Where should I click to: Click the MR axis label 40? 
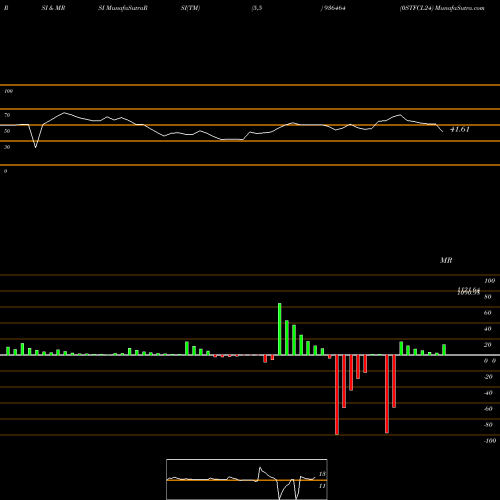point(488,329)
